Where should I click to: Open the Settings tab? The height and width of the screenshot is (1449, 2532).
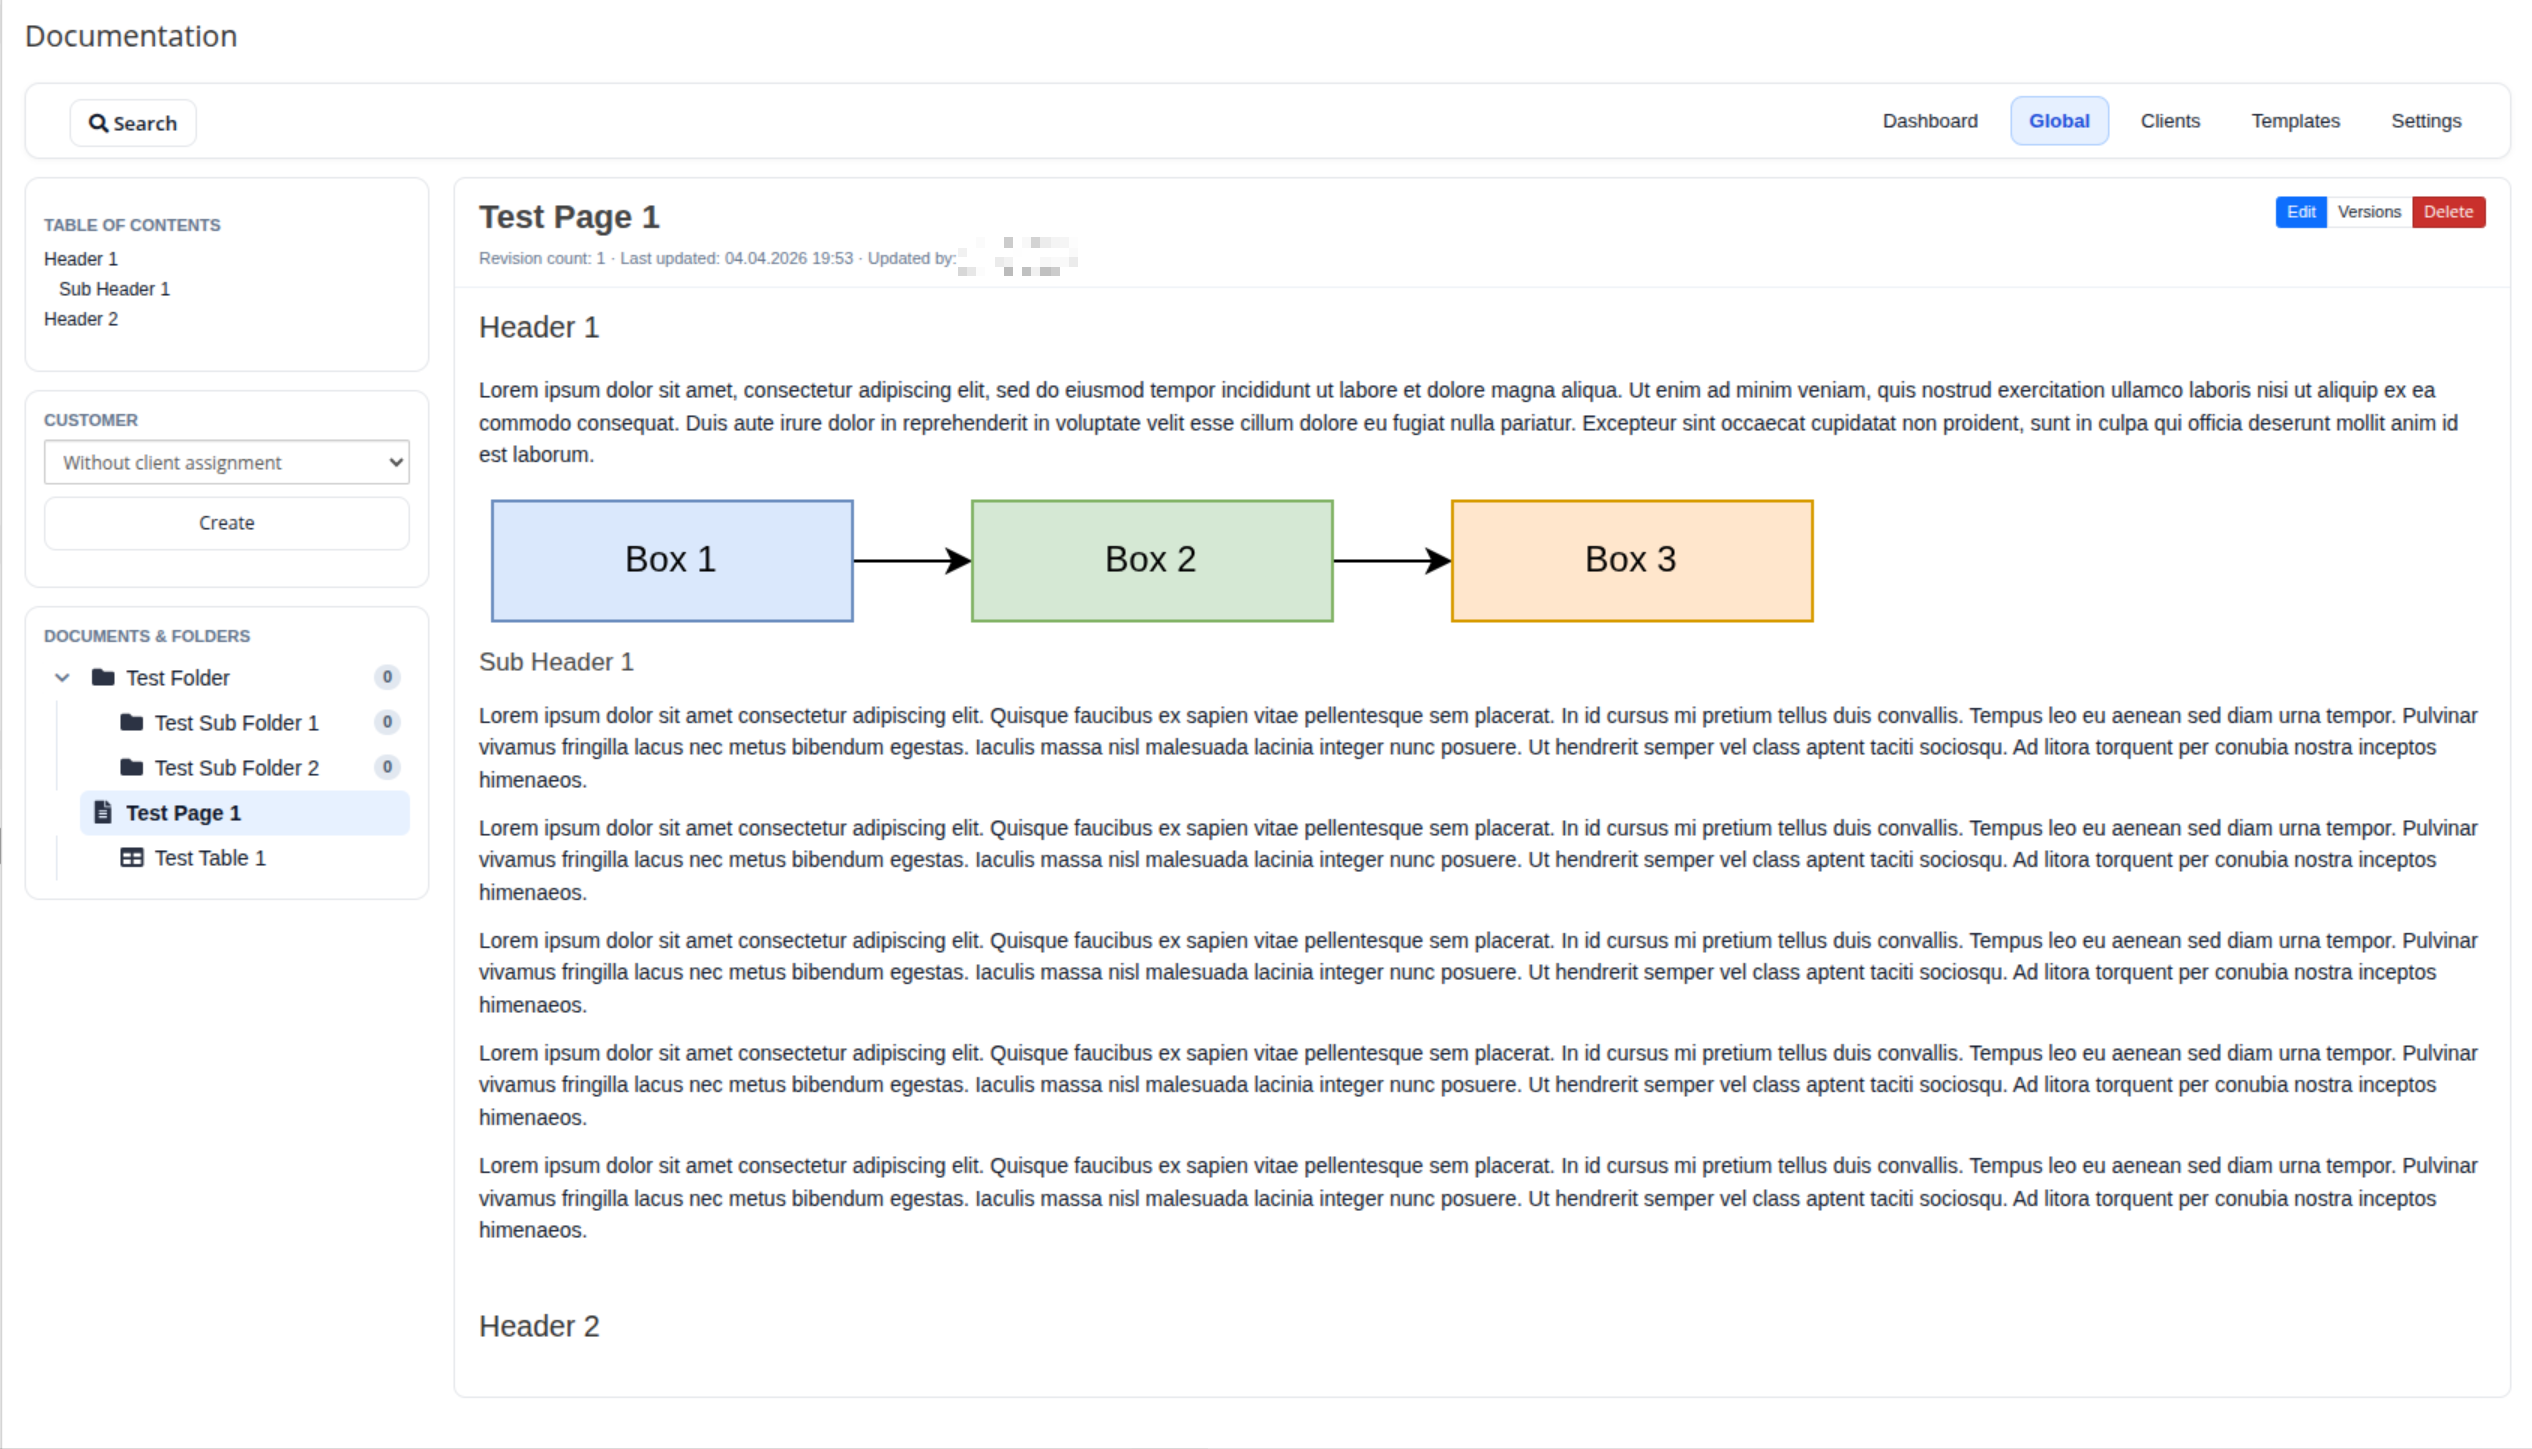click(x=2425, y=121)
